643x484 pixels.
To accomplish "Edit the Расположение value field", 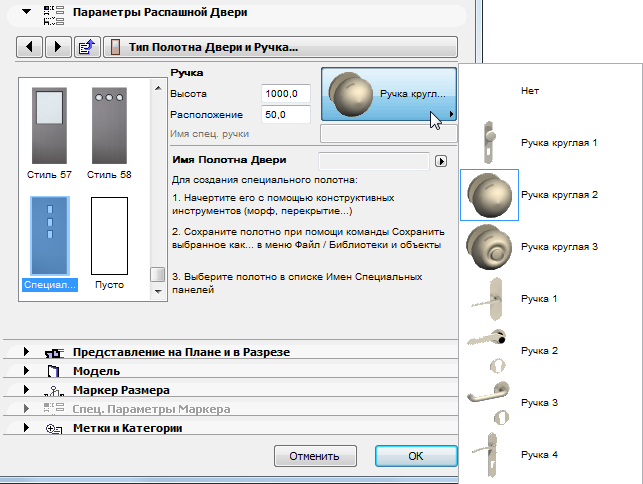I will 285,114.
